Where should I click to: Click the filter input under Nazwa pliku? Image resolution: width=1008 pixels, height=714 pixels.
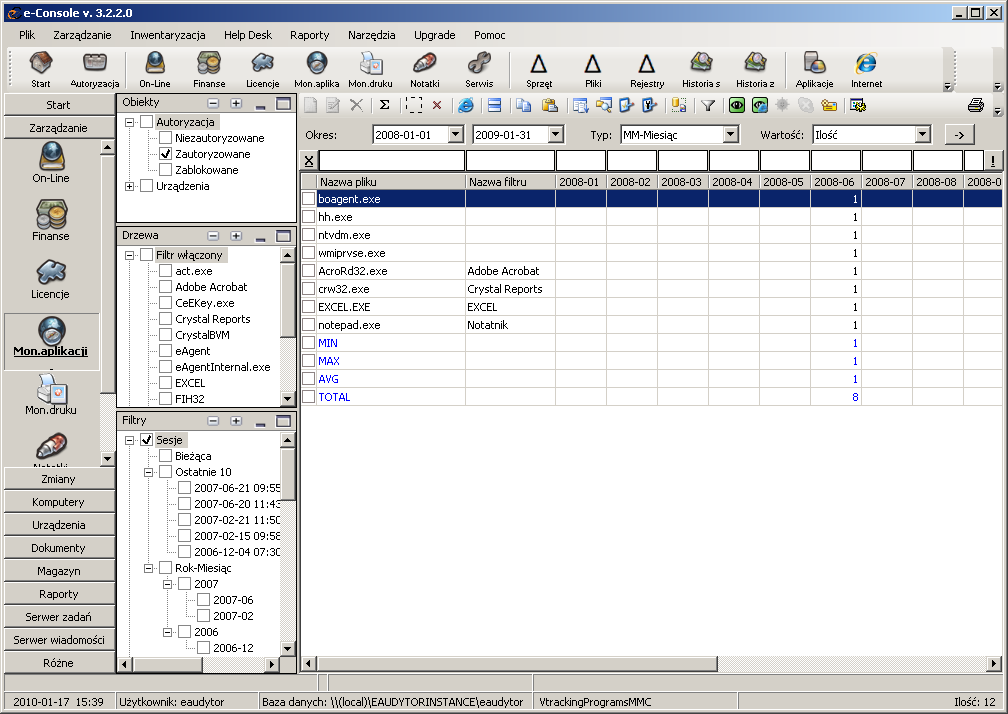[x=392, y=161]
